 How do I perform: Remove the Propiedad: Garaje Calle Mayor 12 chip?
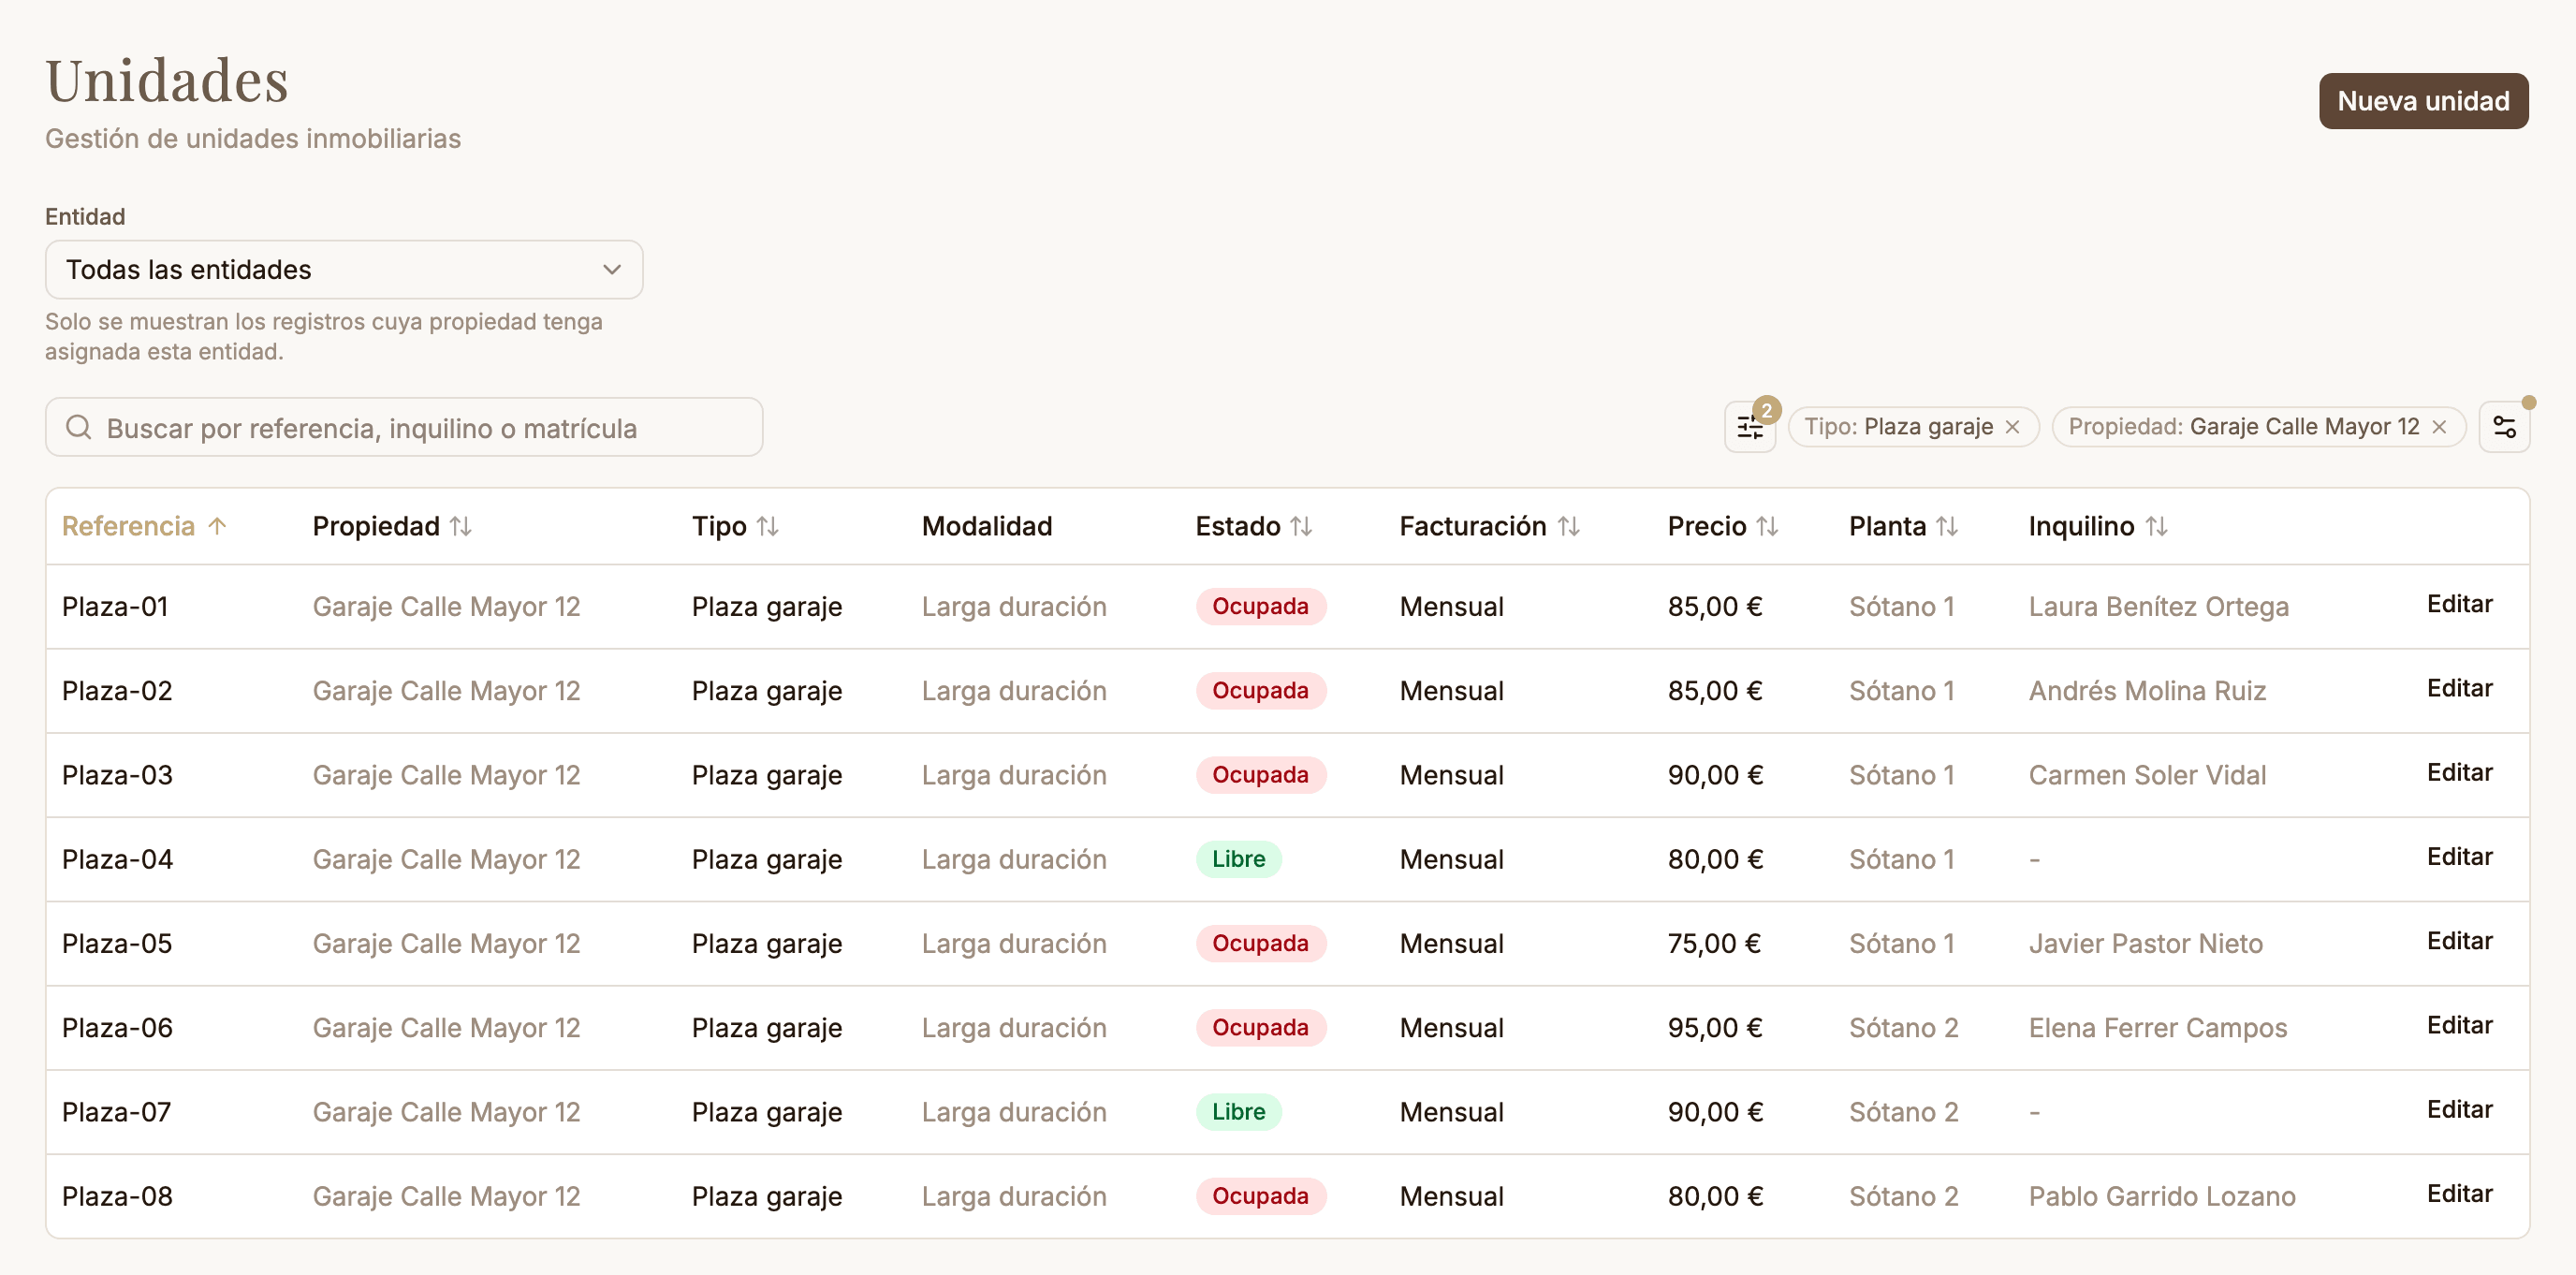(x=2439, y=427)
